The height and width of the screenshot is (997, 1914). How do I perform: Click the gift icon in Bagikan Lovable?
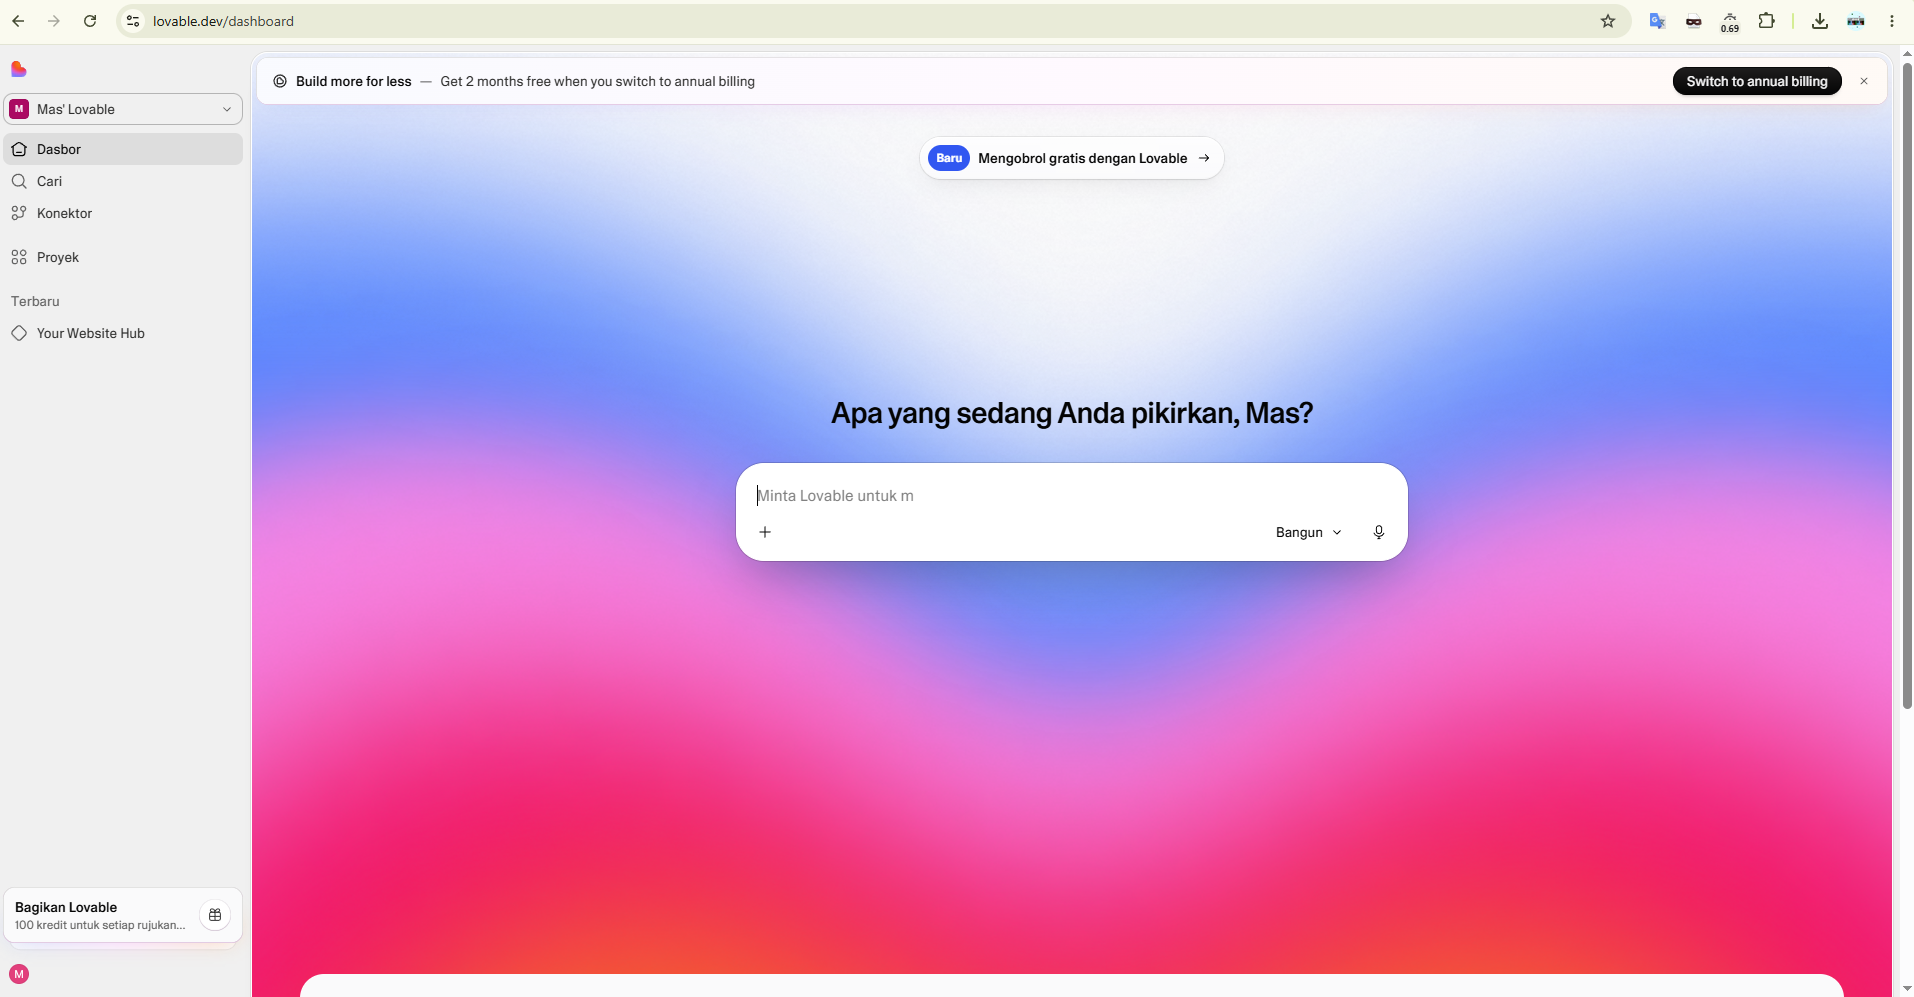pyautogui.click(x=215, y=915)
